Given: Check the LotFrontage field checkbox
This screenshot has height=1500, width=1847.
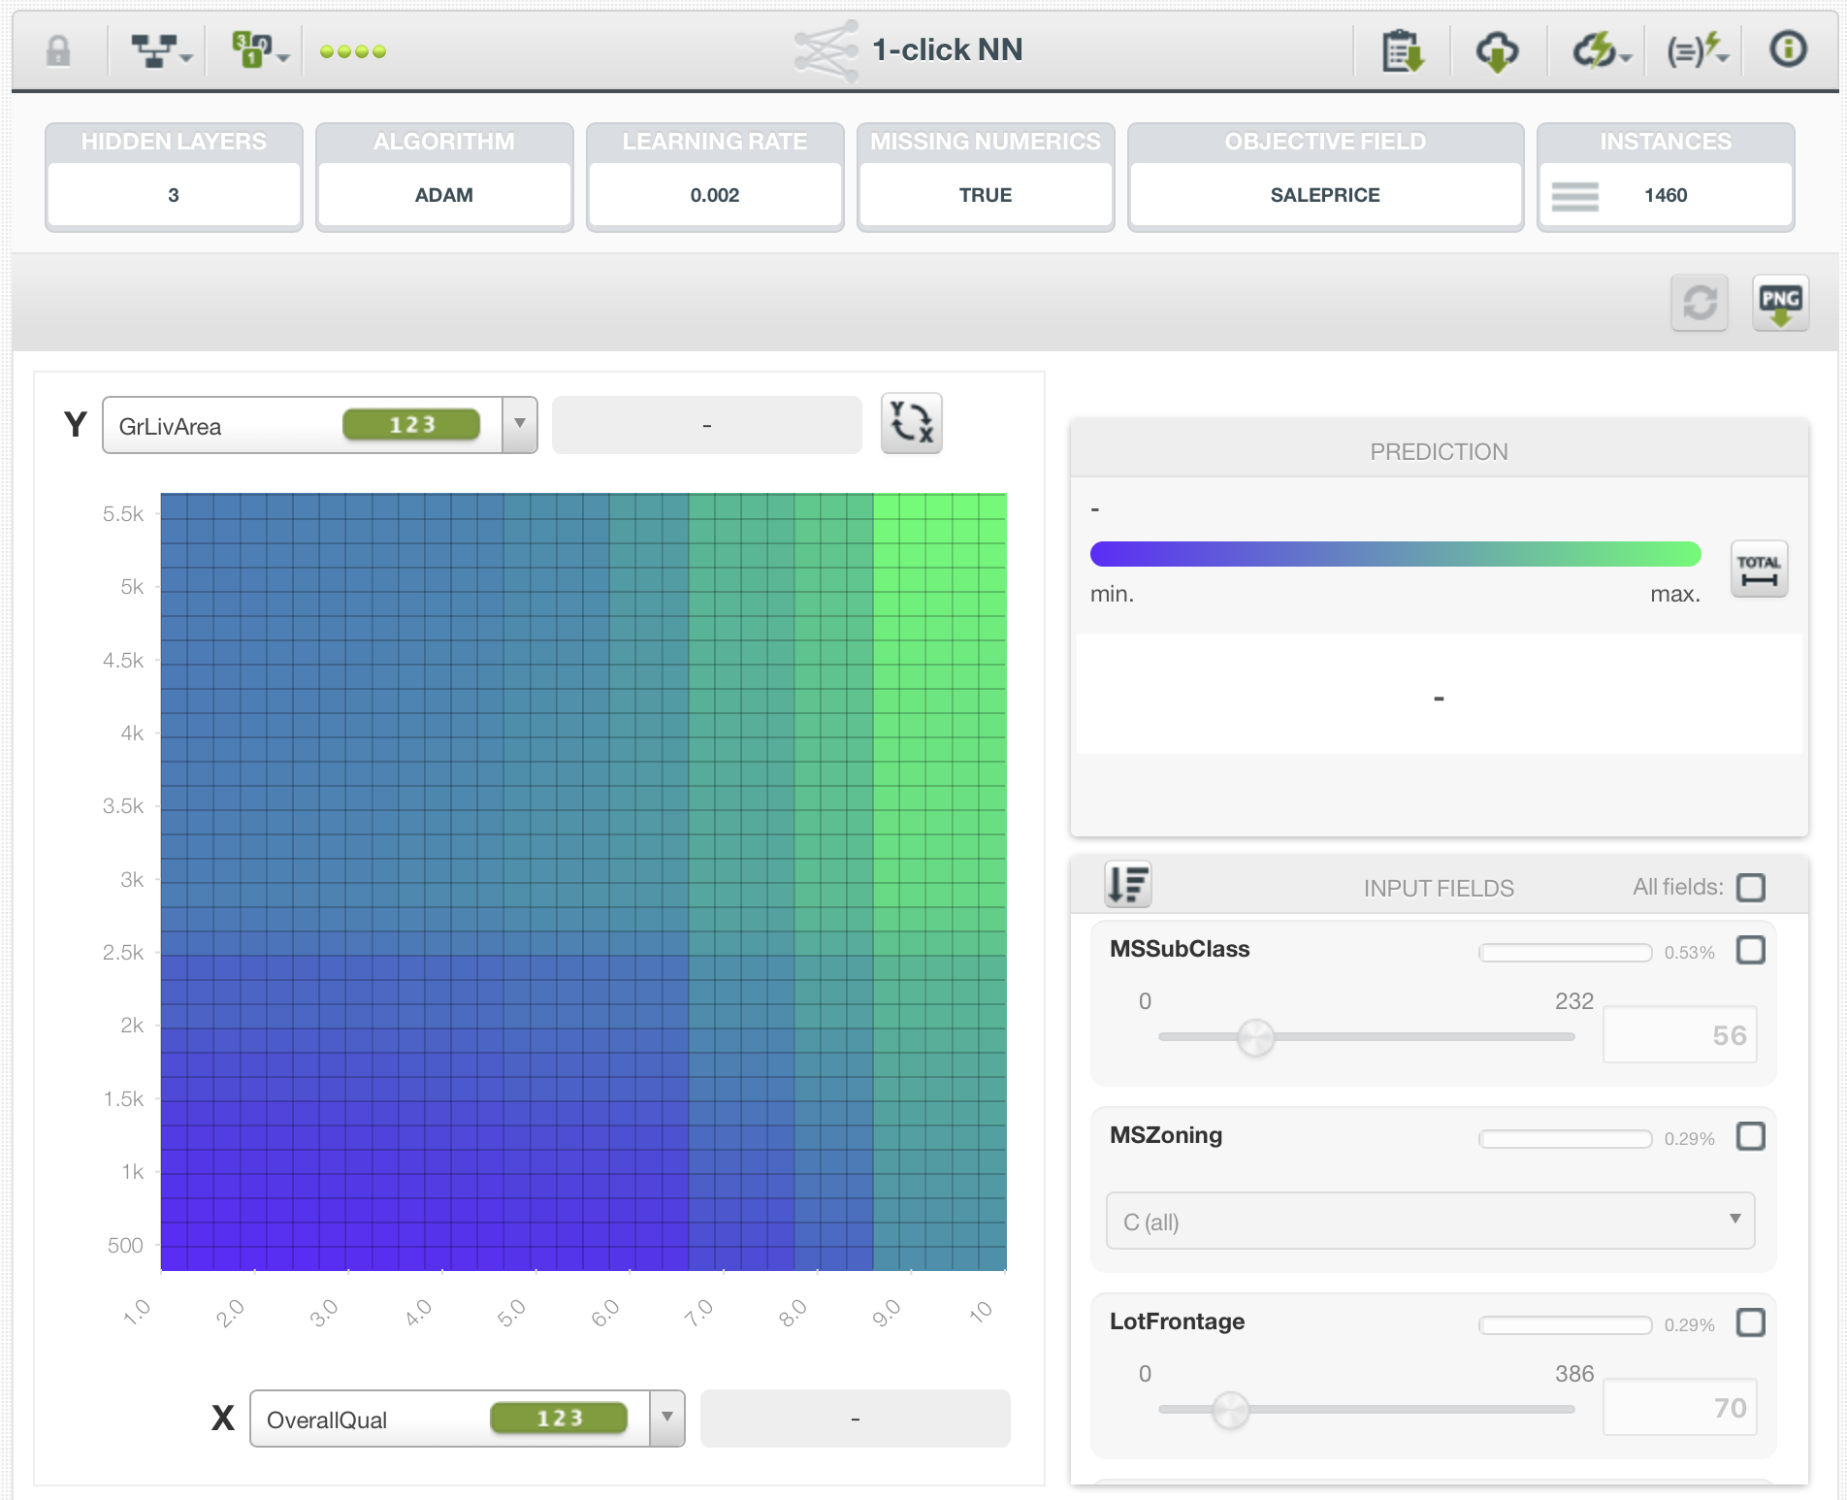Looking at the screenshot, I should tap(1751, 1323).
